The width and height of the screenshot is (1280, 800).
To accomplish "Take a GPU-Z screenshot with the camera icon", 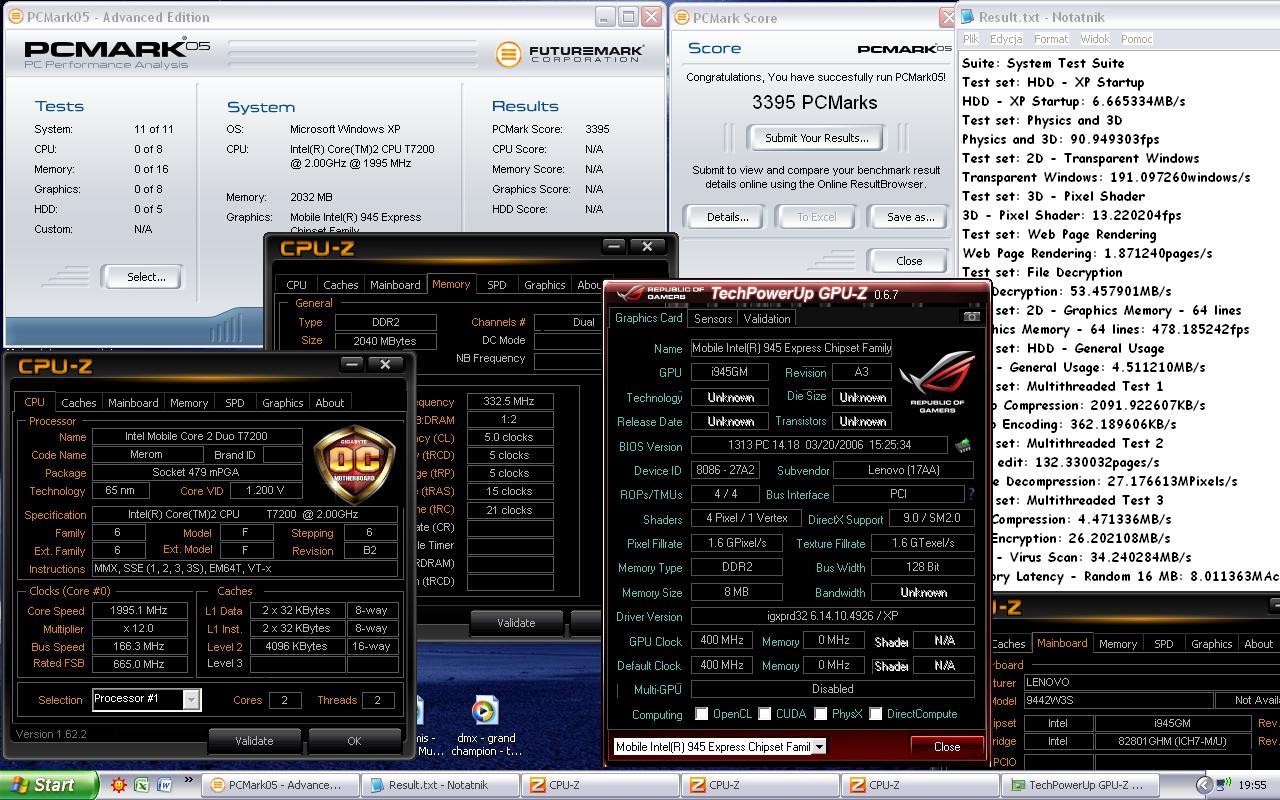I will 971,317.
